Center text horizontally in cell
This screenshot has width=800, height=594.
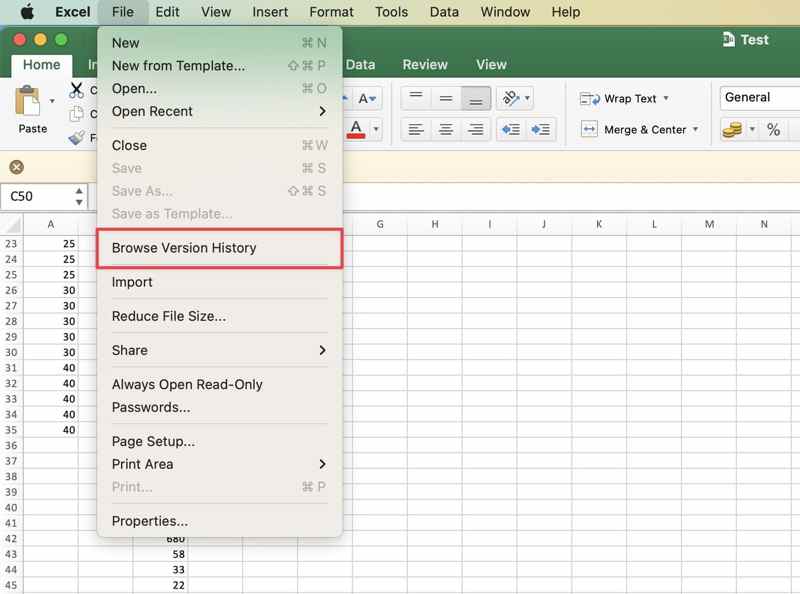[446, 130]
